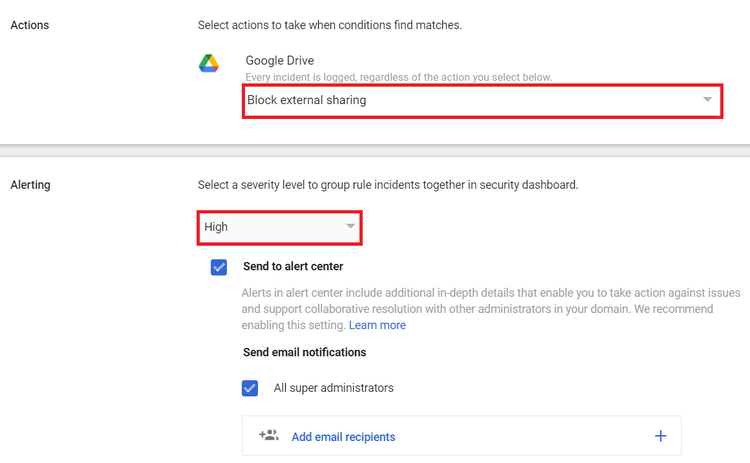The height and width of the screenshot is (463, 750).
Task: Click the Google Drive heading text
Action: pos(280,61)
